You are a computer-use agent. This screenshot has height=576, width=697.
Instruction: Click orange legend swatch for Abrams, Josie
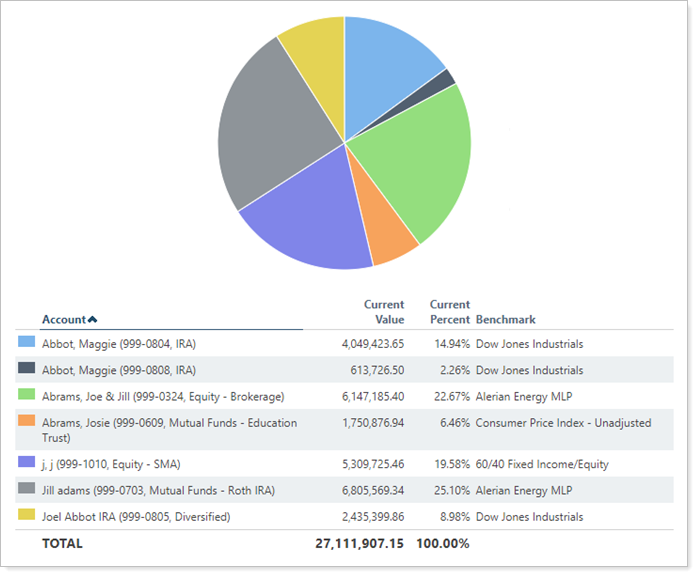tap(27, 422)
